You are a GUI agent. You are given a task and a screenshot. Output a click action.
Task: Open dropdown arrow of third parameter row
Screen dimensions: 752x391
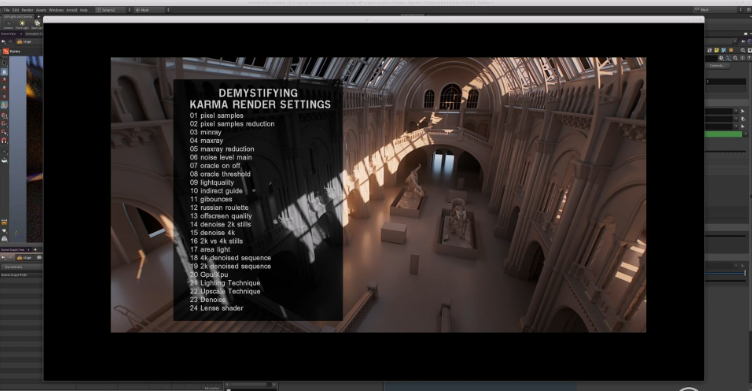(x=736, y=126)
